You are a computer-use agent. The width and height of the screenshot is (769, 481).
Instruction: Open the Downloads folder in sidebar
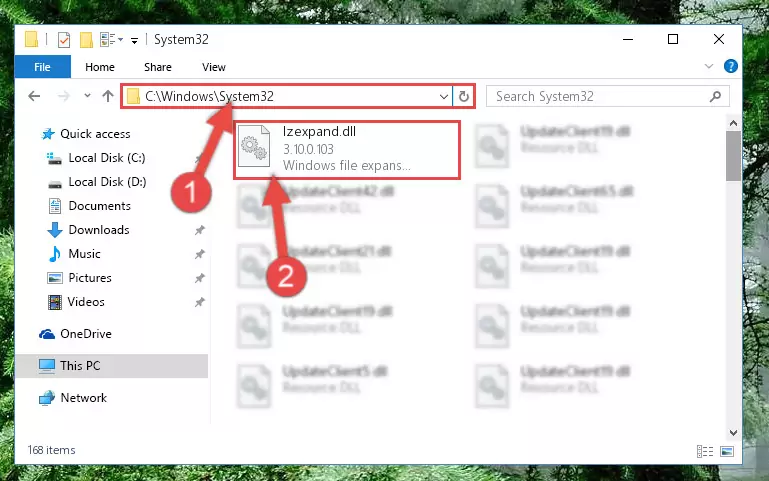pos(99,230)
